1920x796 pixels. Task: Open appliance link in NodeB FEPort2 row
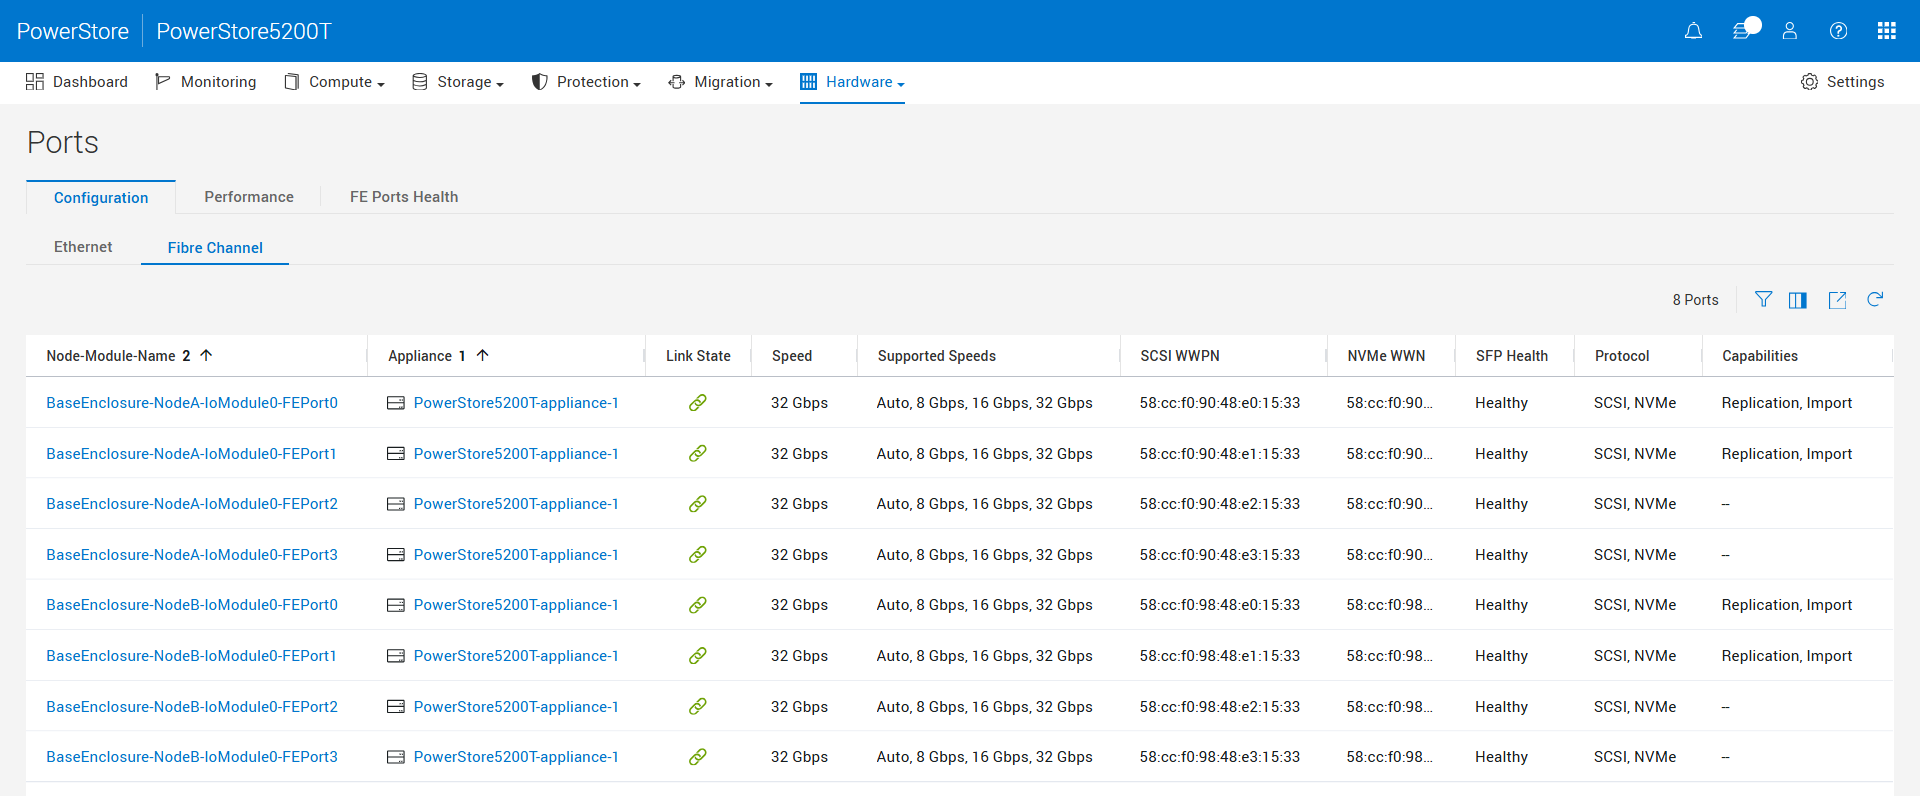tap(516, 707)
